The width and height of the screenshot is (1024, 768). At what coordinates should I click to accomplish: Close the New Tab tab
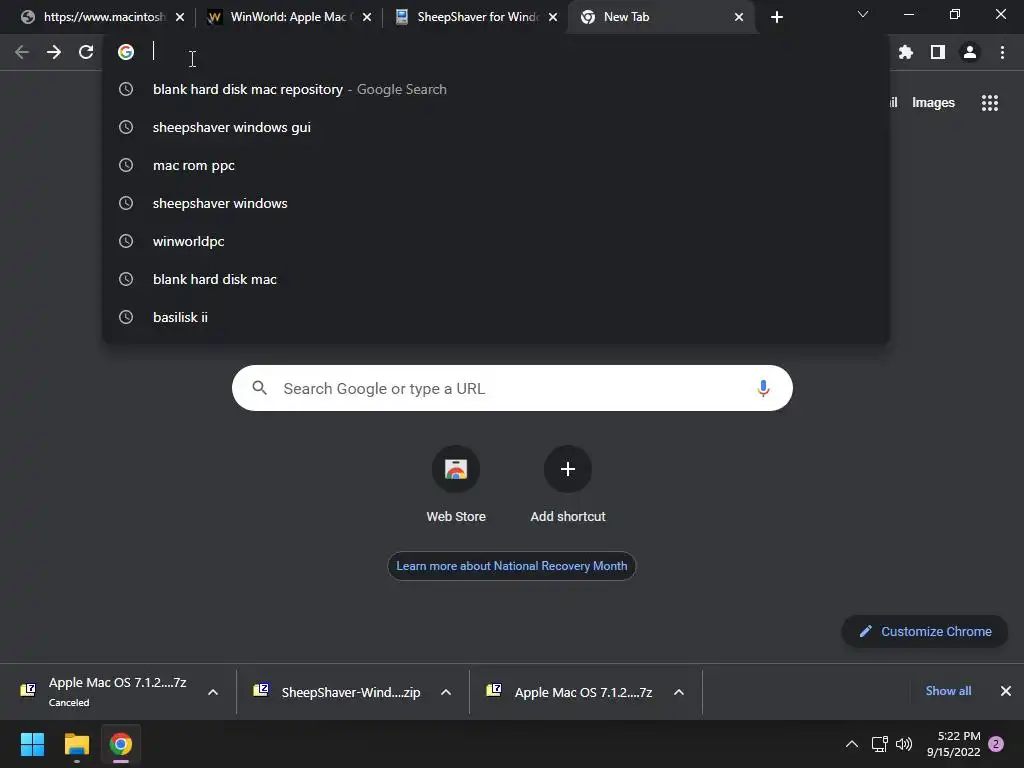point(739,17)
